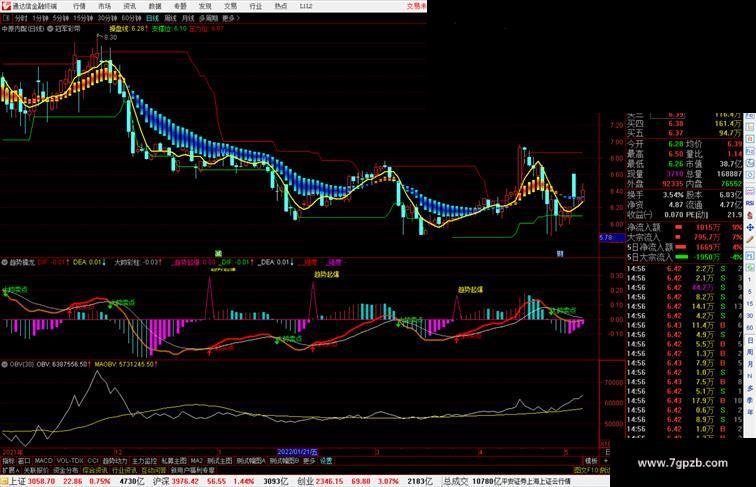Select the MACD indicator tab
This screenshot has width=756, height=487.
point(43,461)
